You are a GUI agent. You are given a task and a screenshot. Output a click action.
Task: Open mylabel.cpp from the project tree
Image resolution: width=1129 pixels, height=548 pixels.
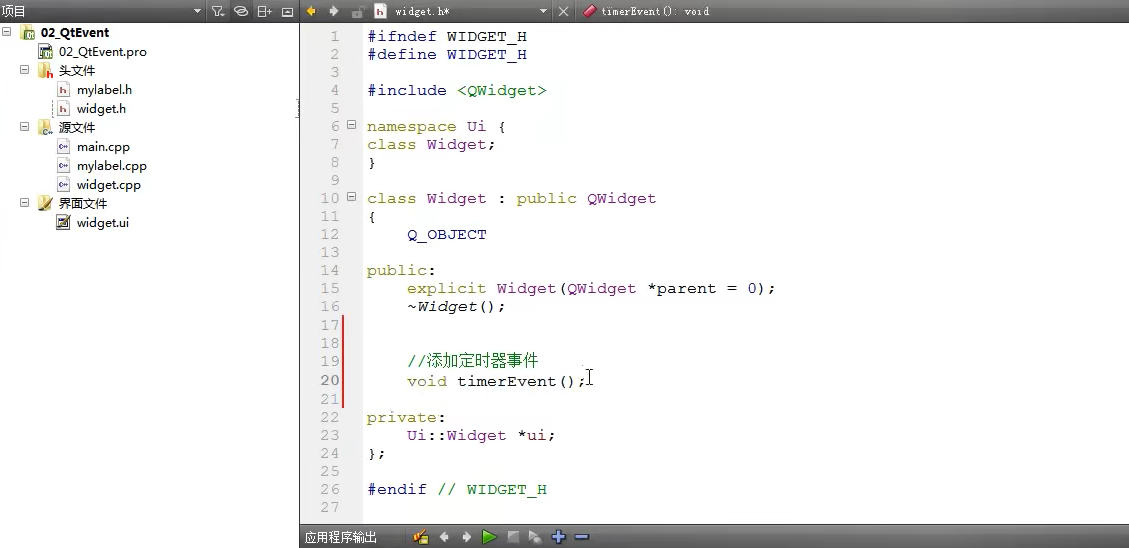112,166
